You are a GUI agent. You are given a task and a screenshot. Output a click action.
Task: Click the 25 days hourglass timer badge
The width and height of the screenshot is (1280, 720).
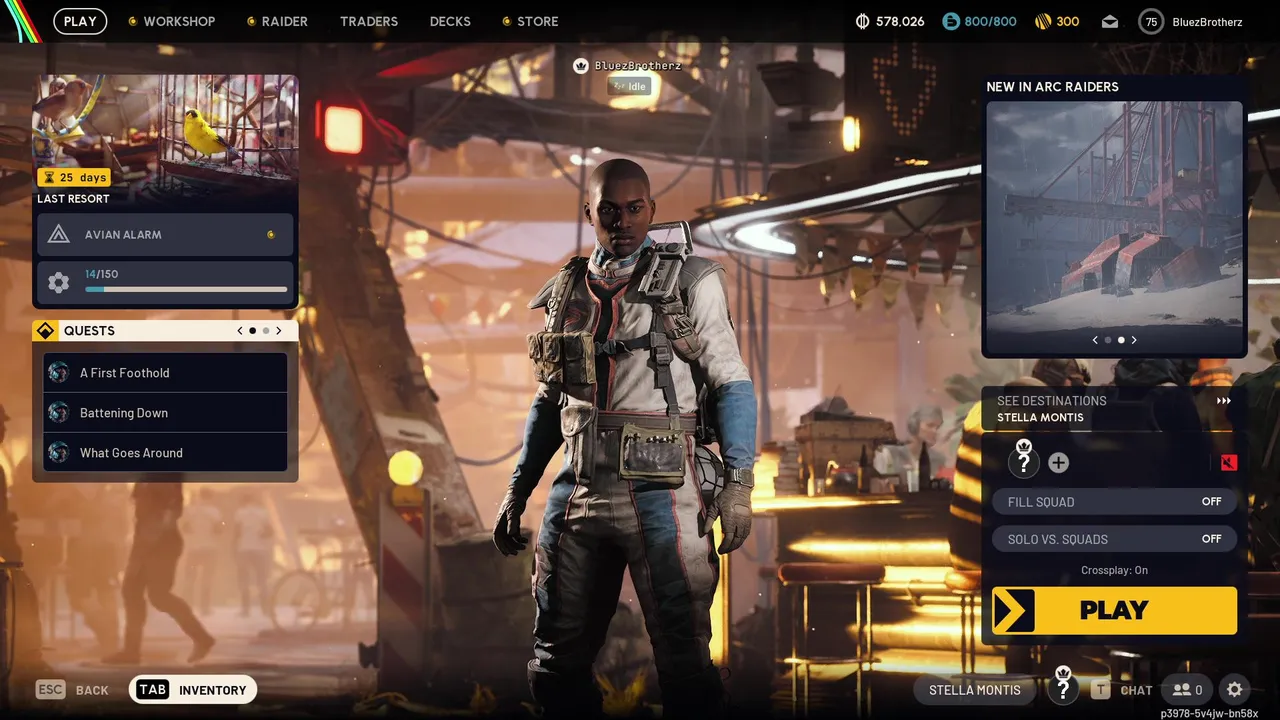[x=73, y=177]
